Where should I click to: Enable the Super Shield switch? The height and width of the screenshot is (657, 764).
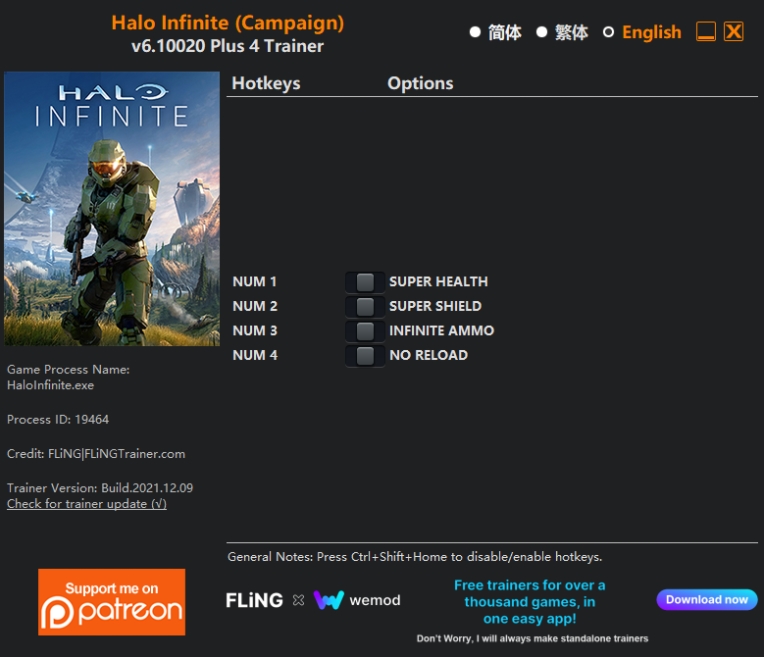[365, 306]
